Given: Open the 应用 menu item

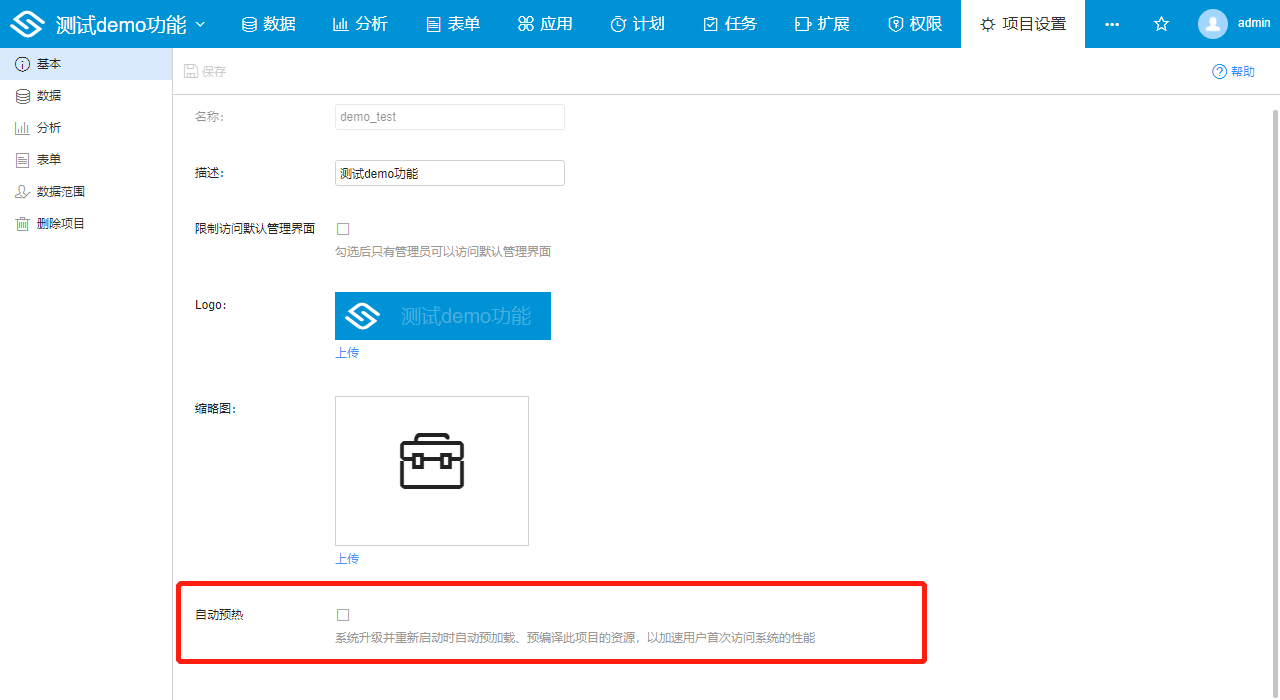Looking at the screenshot, I should point(545,23).
